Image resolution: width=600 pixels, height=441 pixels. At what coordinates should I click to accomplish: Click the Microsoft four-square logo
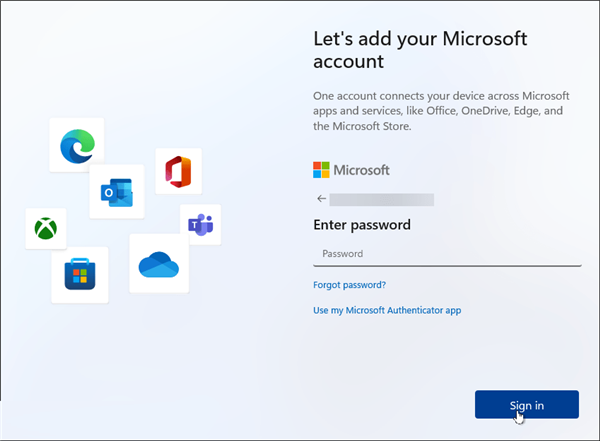321,170
